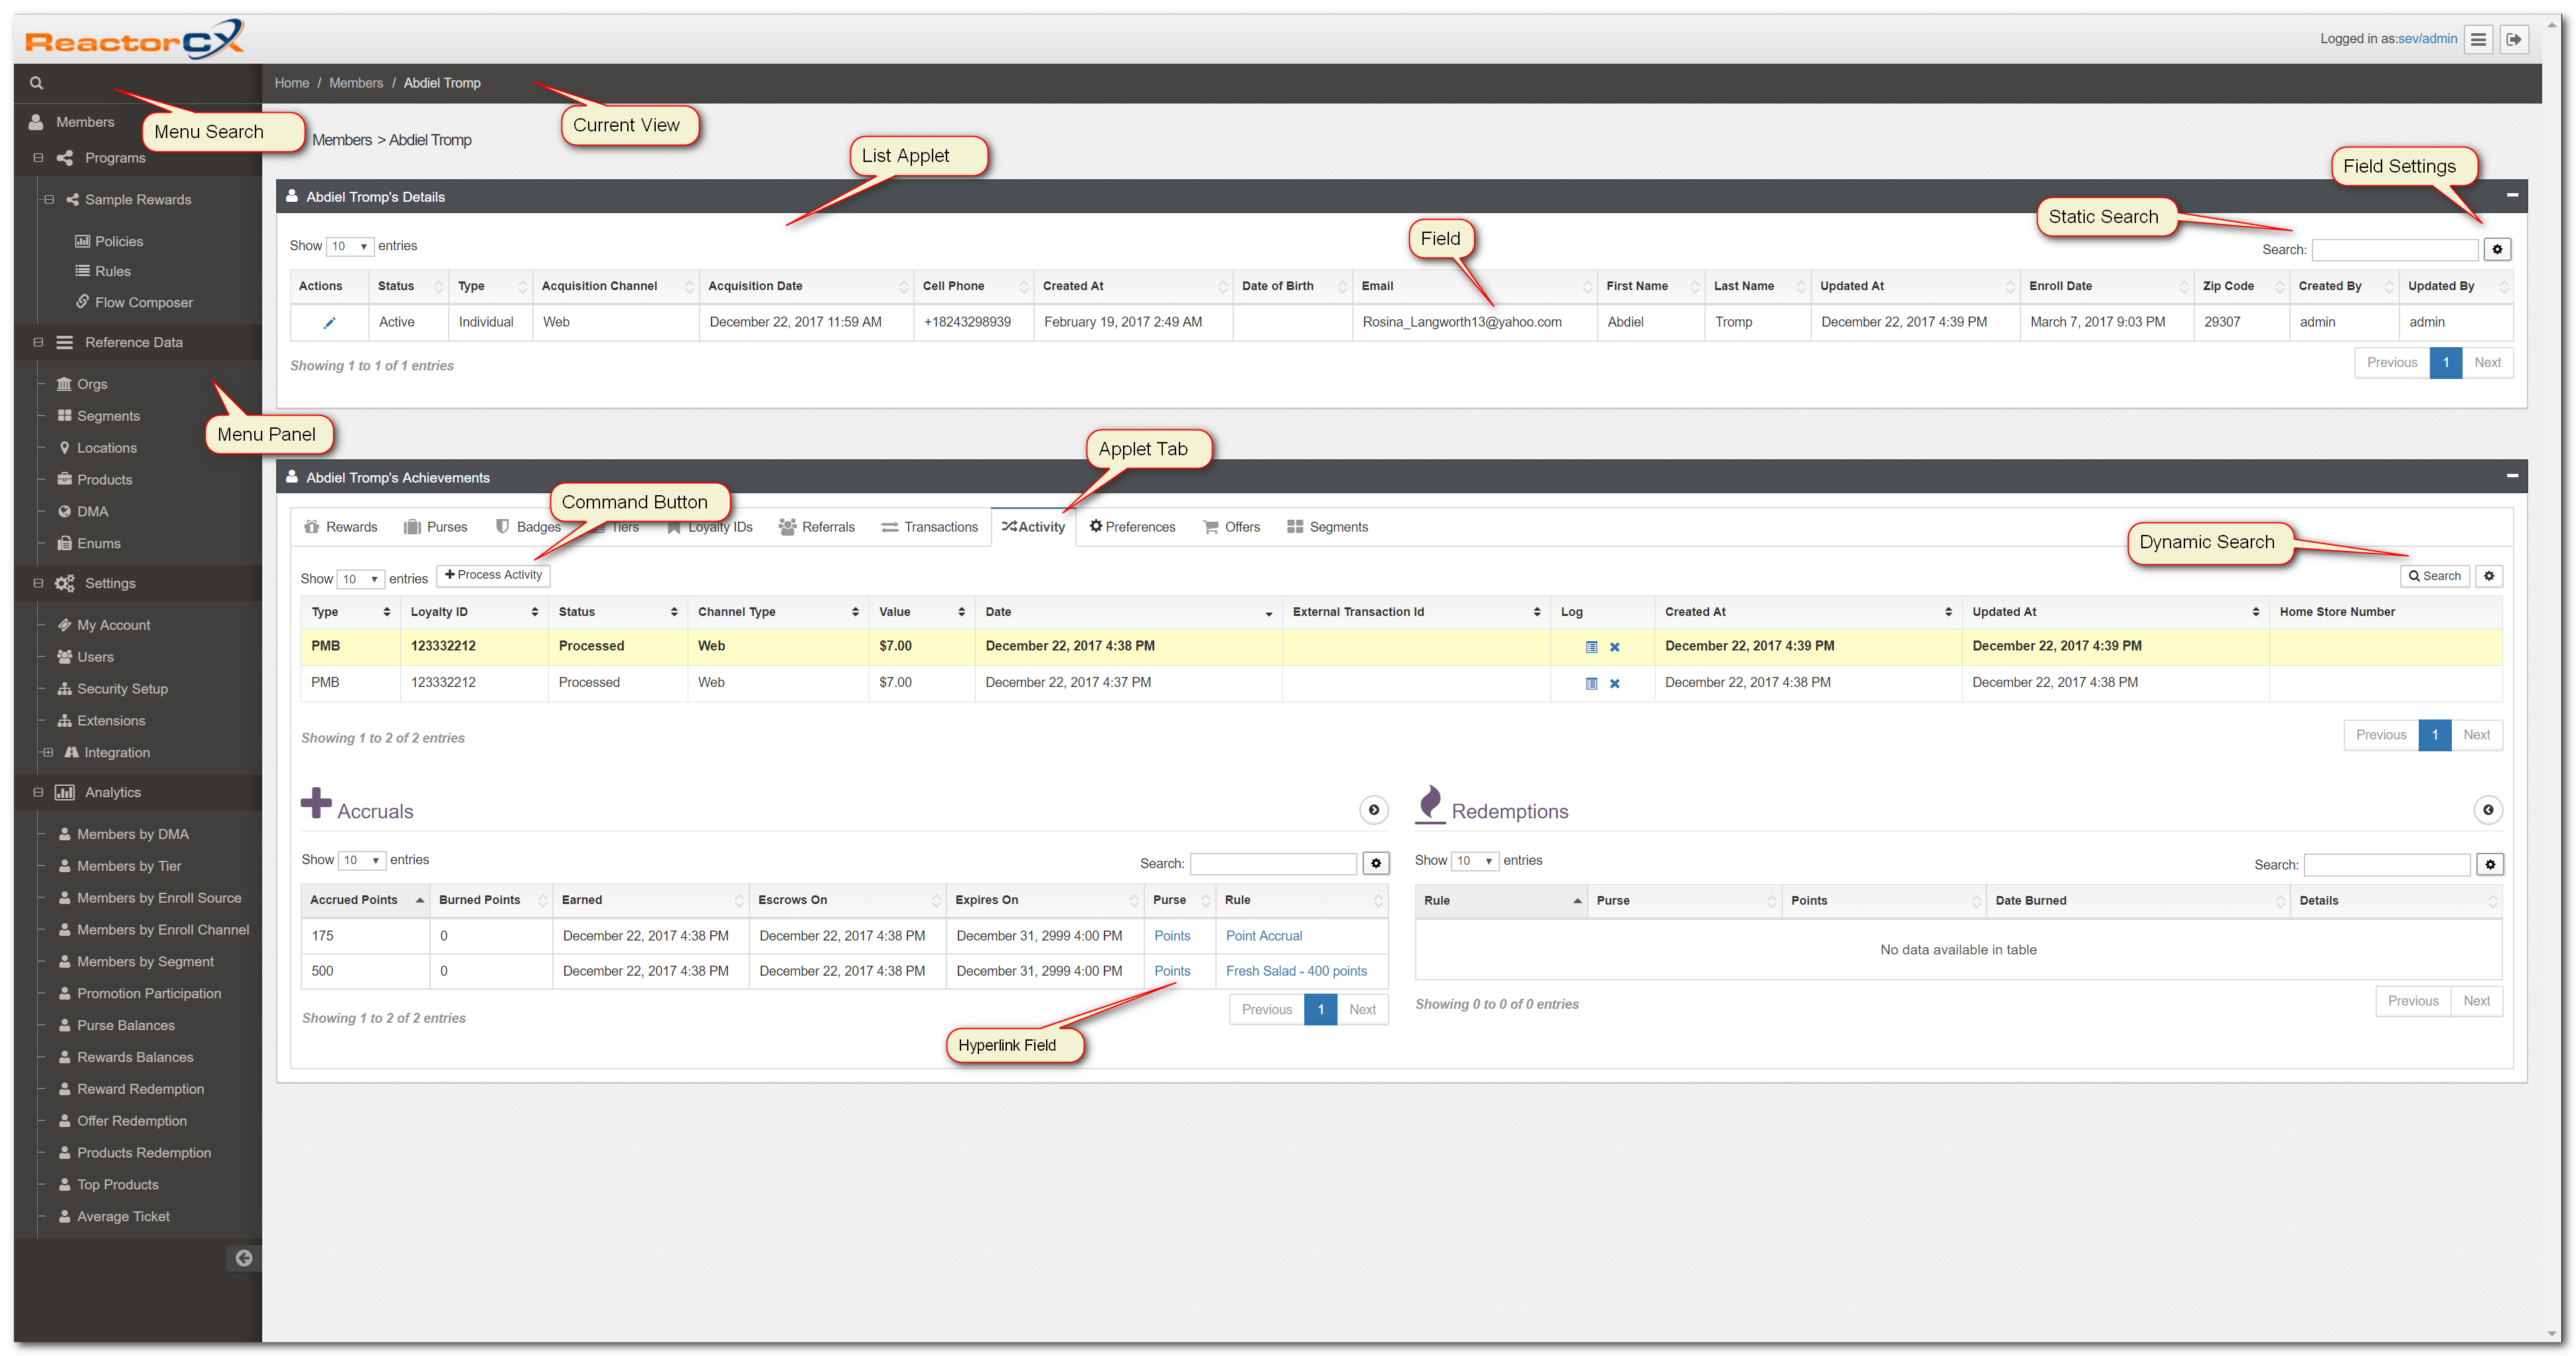Click delete X in second PMB row
This screenshot has height=1356, width=2576.
click(x=1614, y=683)
